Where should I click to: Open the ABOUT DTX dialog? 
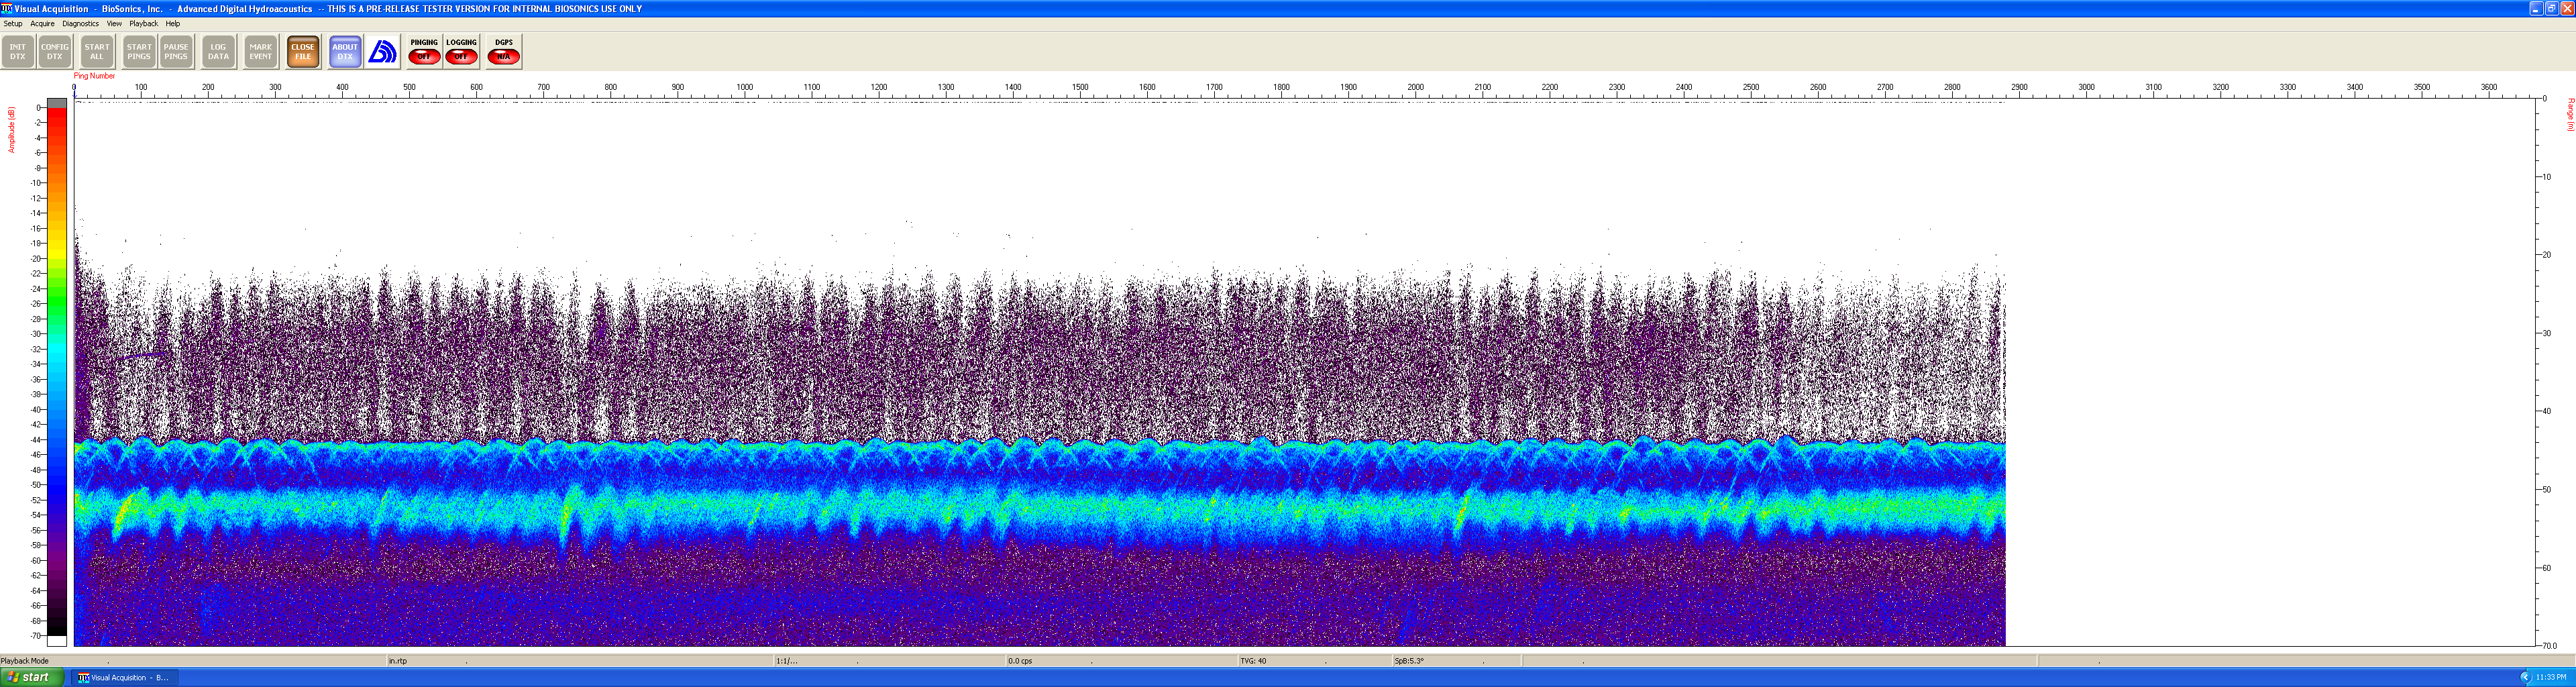click(345, 52)
